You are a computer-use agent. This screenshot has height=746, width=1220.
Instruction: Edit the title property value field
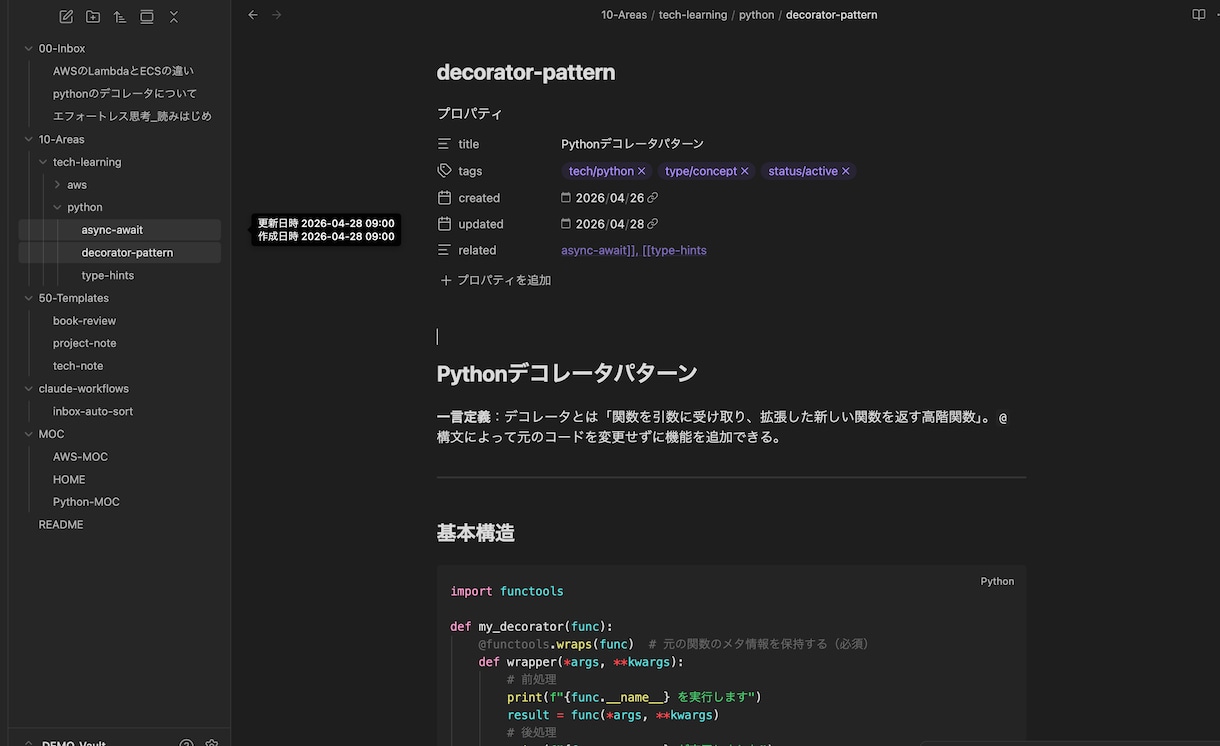point(791,144)
